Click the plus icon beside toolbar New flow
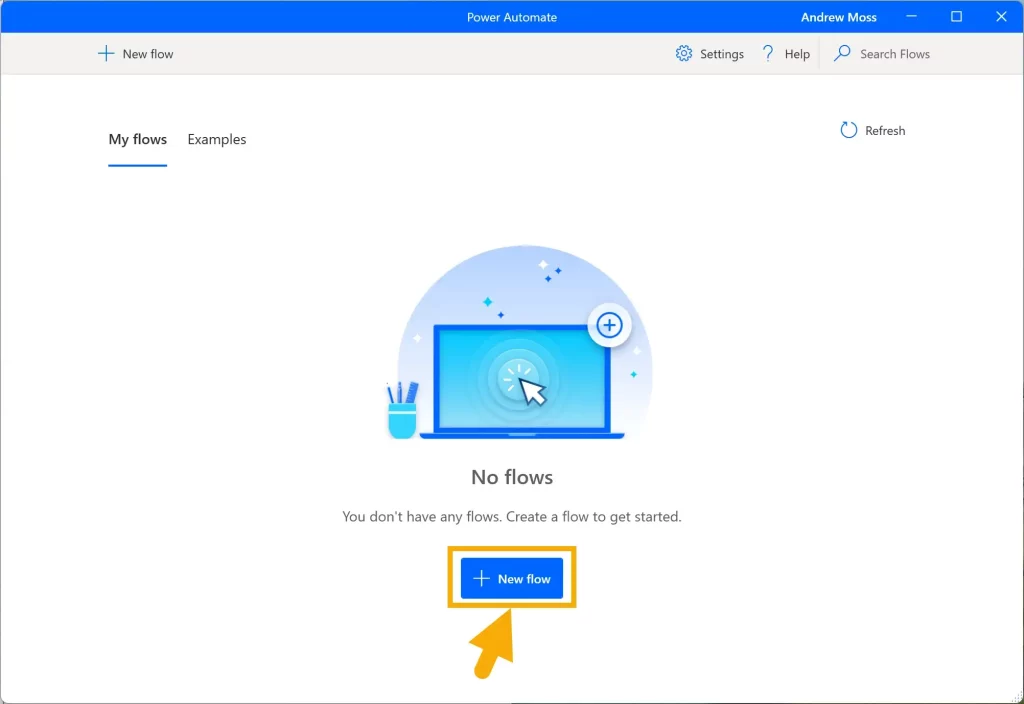 click(x=106, y=54)
